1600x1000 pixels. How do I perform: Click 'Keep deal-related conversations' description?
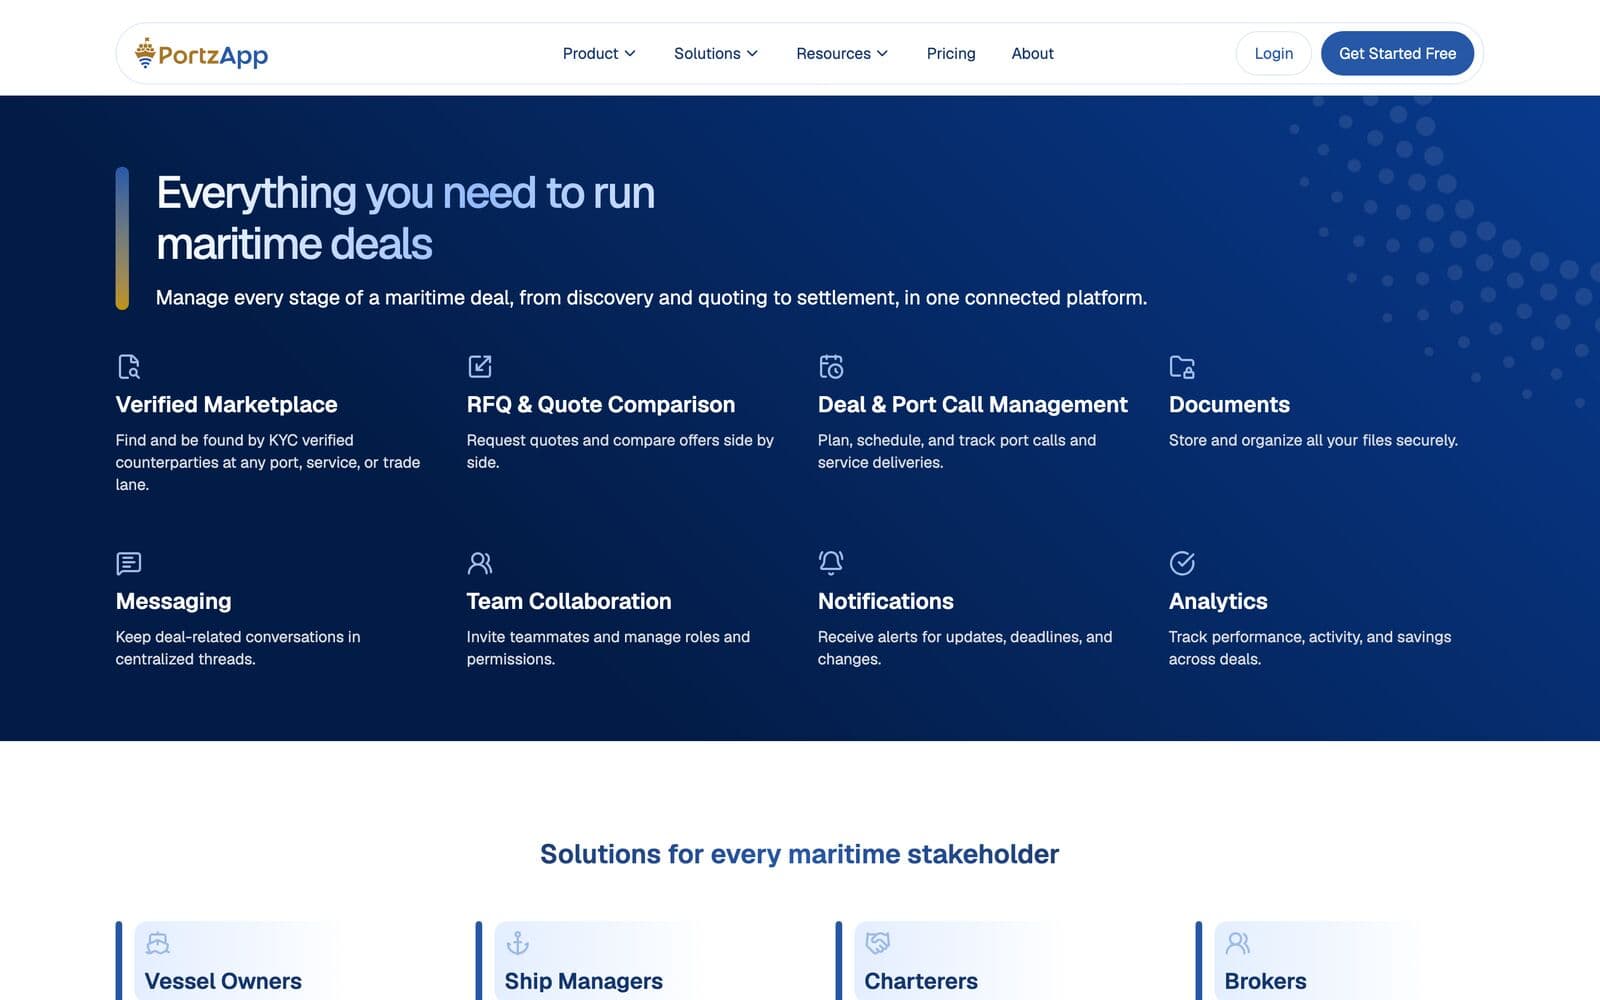(x=238, y=648)
